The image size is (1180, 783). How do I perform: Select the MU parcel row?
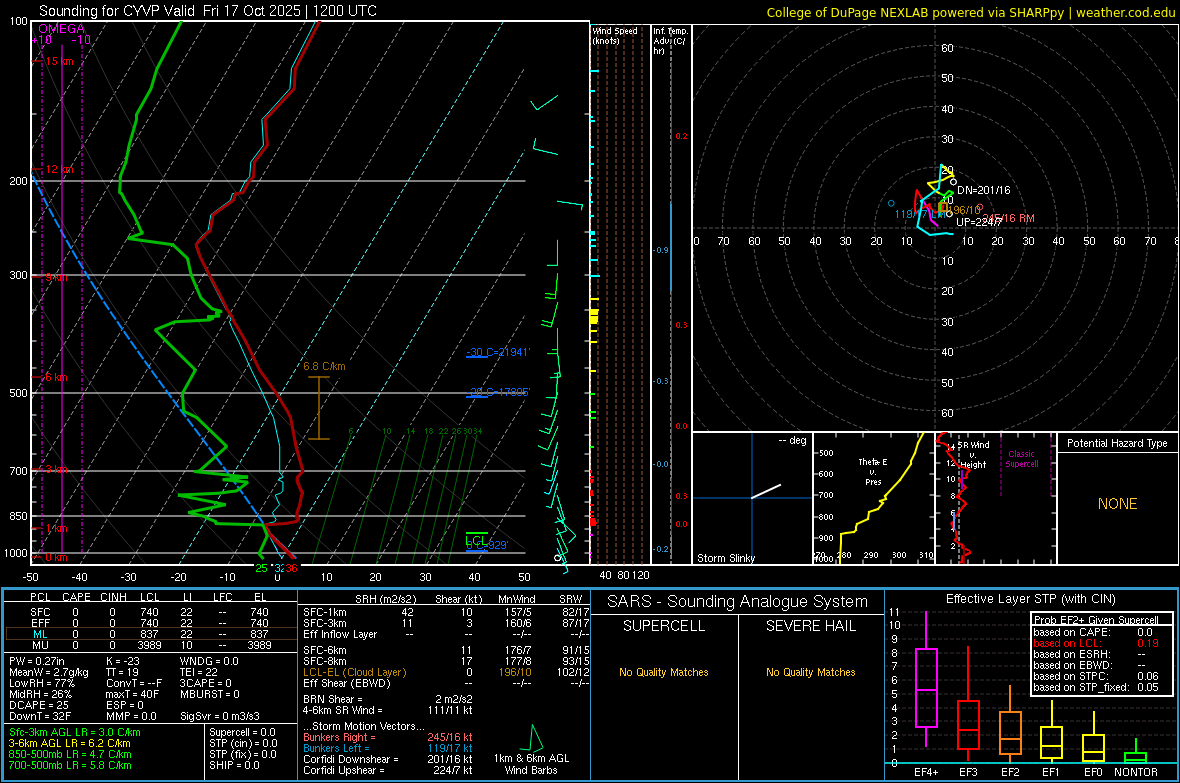(x=151, y=645)
